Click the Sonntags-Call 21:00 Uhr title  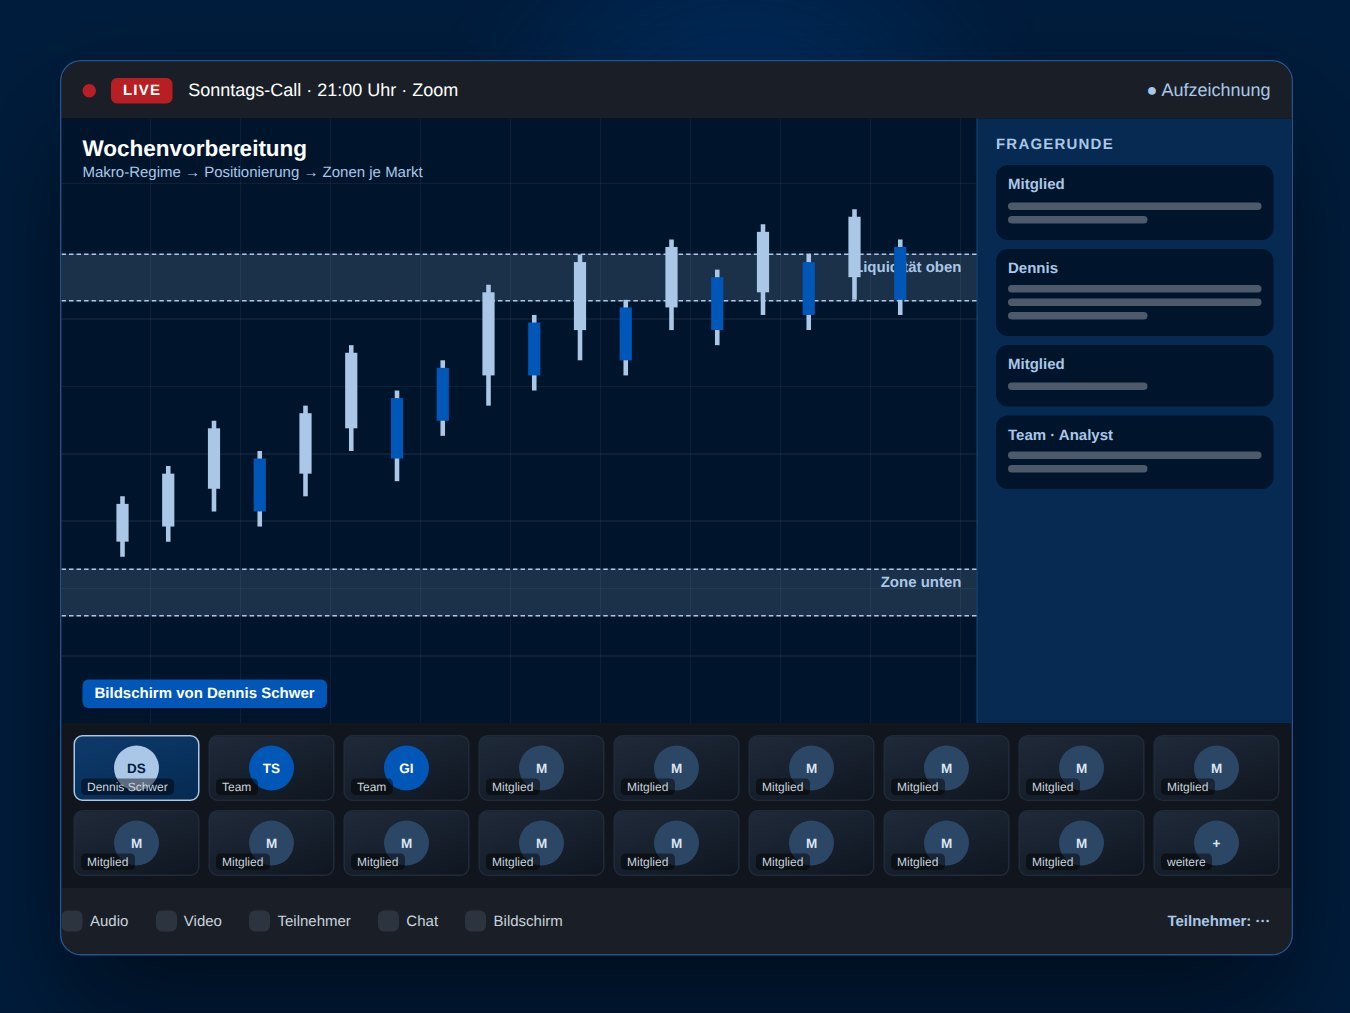323,90
